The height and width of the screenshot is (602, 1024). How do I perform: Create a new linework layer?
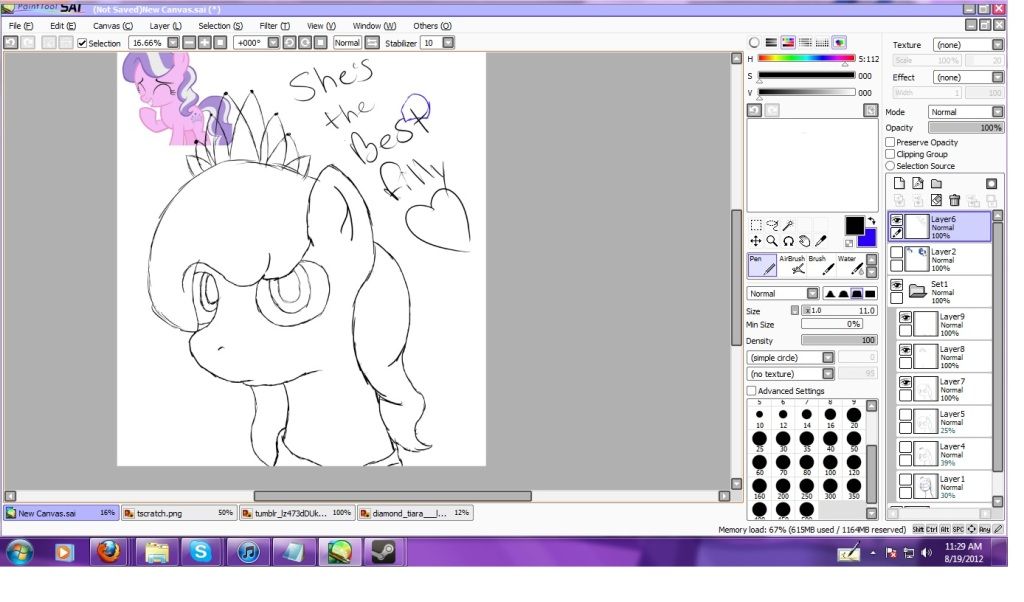click(918, 183)
